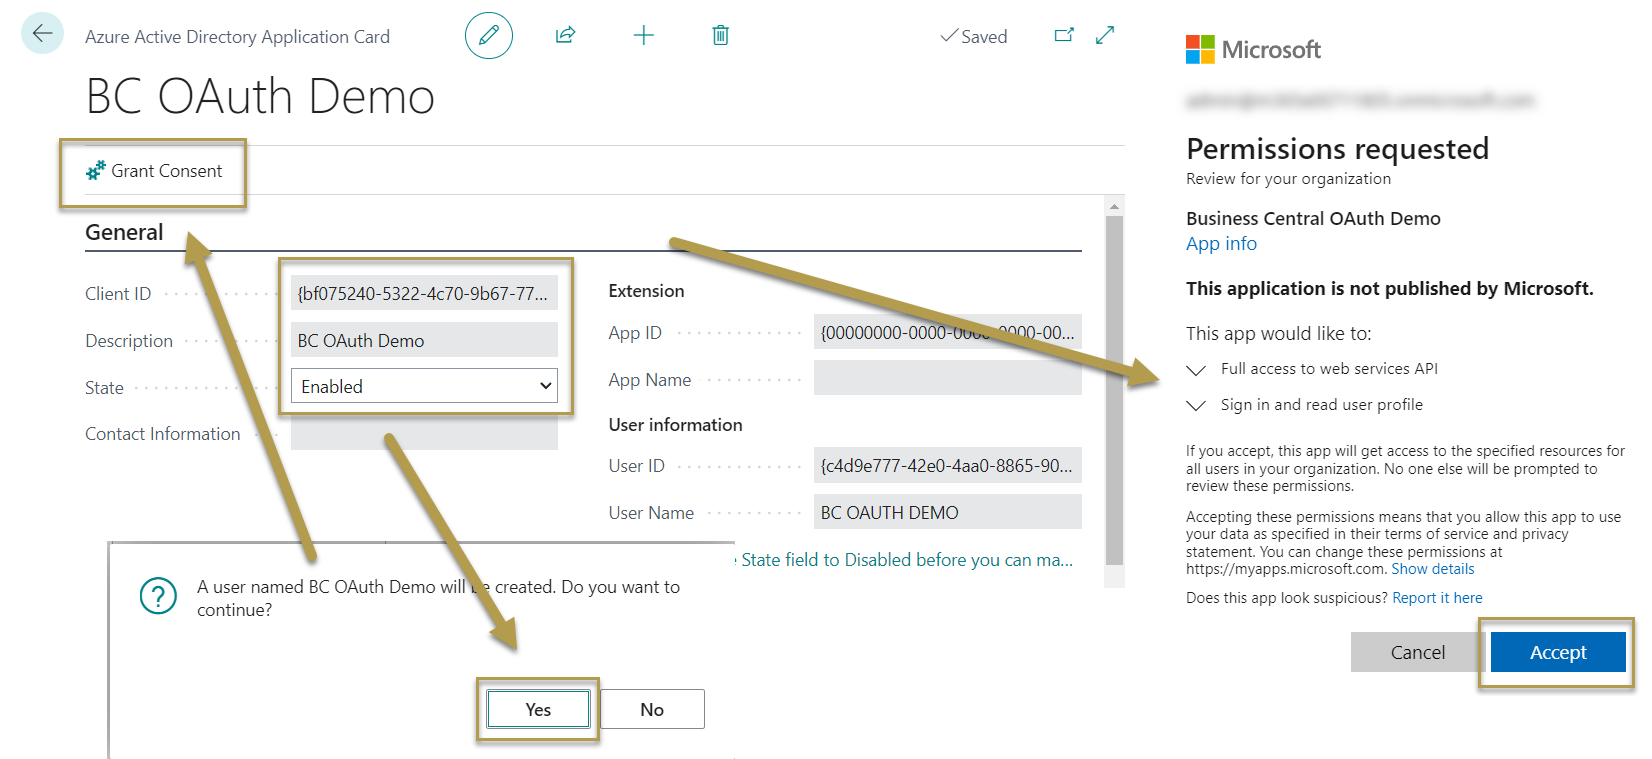Click the Grant Consent action
This screenshot has height=759, width=1652.
tap(154, 171)
